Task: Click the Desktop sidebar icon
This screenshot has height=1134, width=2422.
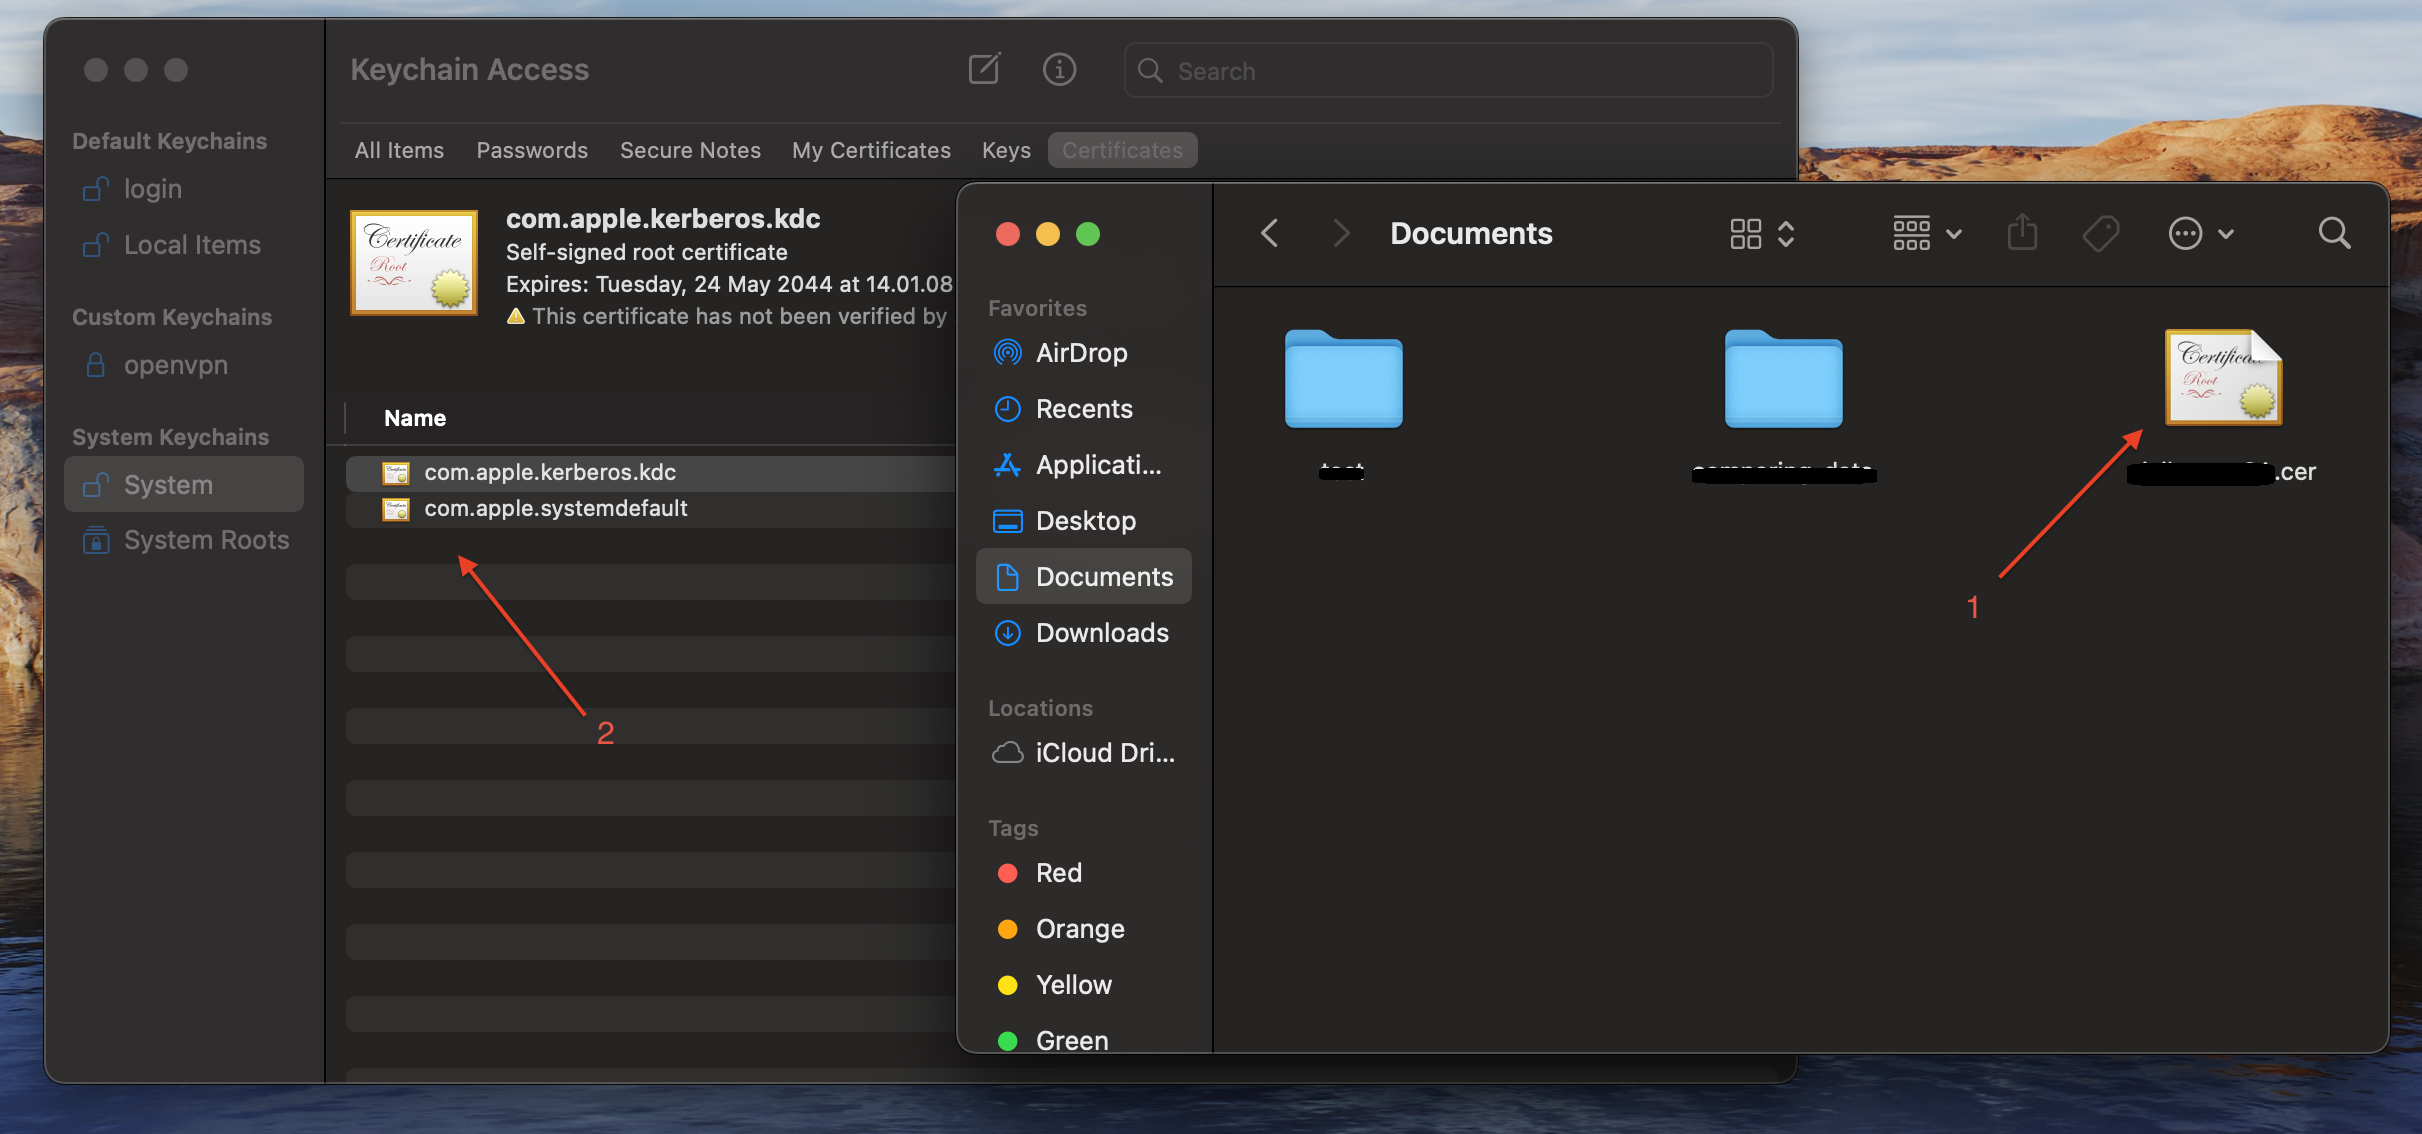Action: point(1007,521)
